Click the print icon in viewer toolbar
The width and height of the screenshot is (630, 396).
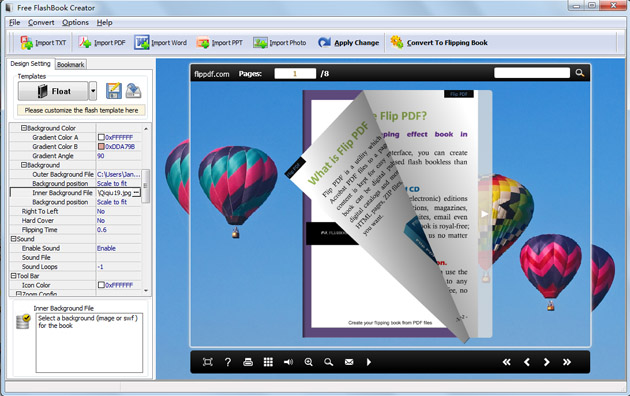248,362
